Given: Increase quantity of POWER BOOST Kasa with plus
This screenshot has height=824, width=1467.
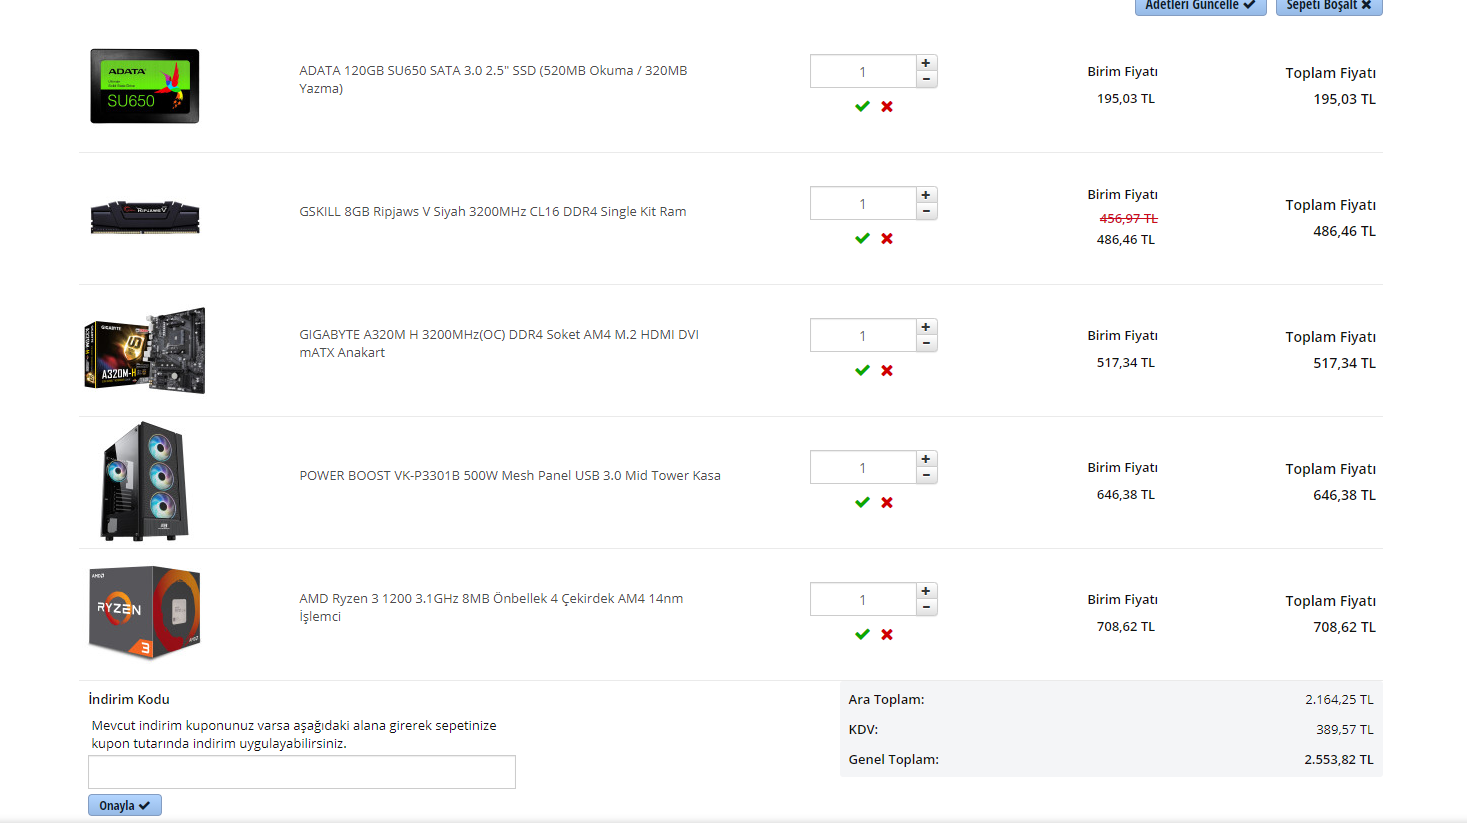Looking at the screenshot, I should [x=926, y=459].
